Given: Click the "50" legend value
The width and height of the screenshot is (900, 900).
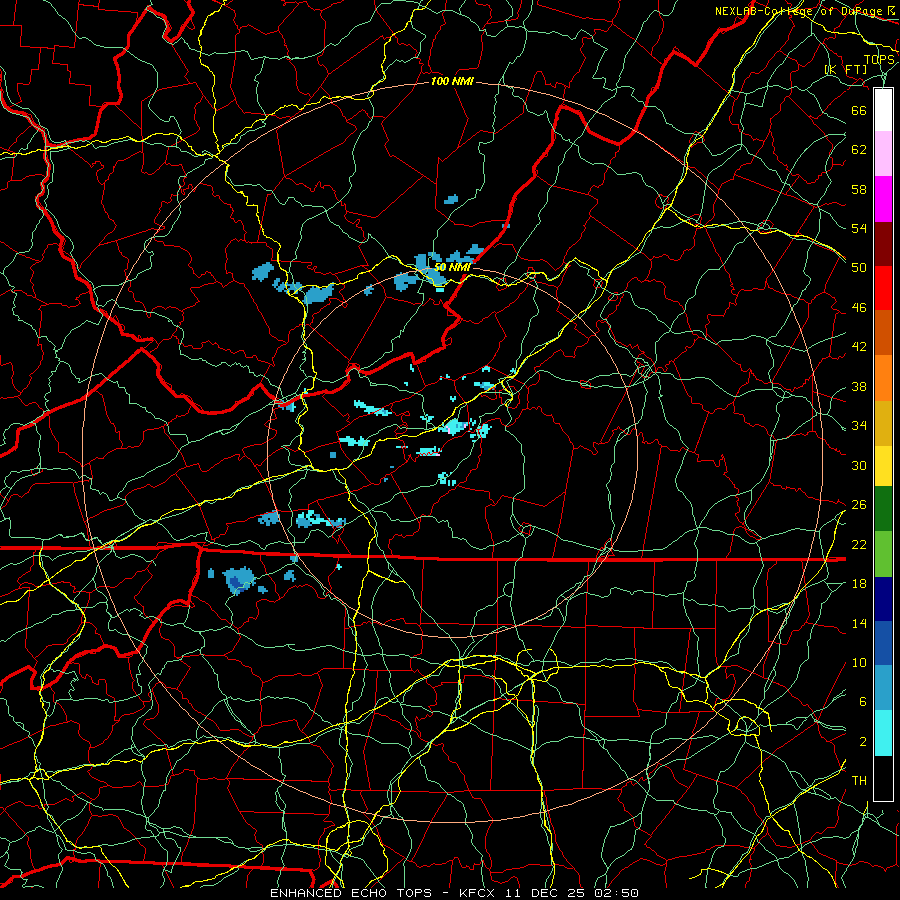Looking at the screenshot, I should click(x=859, y=267).
